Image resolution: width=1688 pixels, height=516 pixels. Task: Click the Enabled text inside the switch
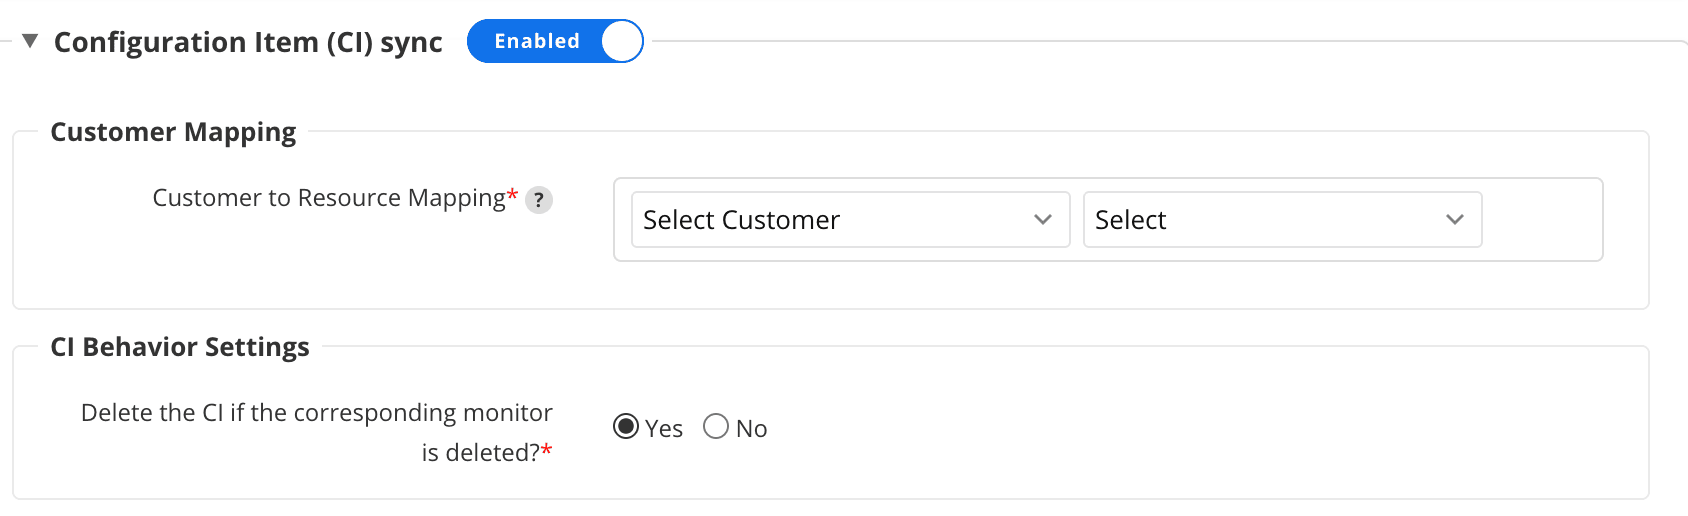pyautogui.click(x=537, y=41)
